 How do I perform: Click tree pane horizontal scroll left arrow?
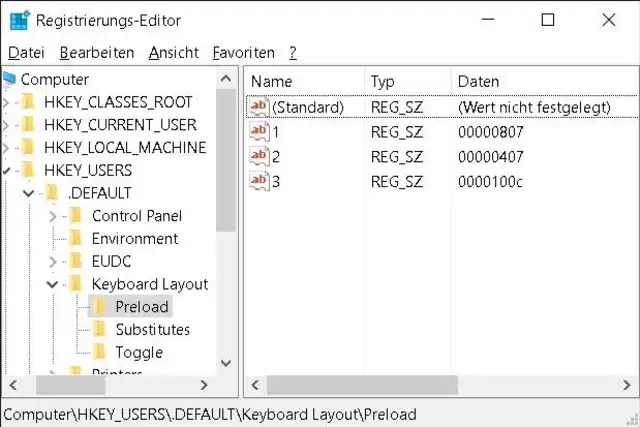coord(13,385)
